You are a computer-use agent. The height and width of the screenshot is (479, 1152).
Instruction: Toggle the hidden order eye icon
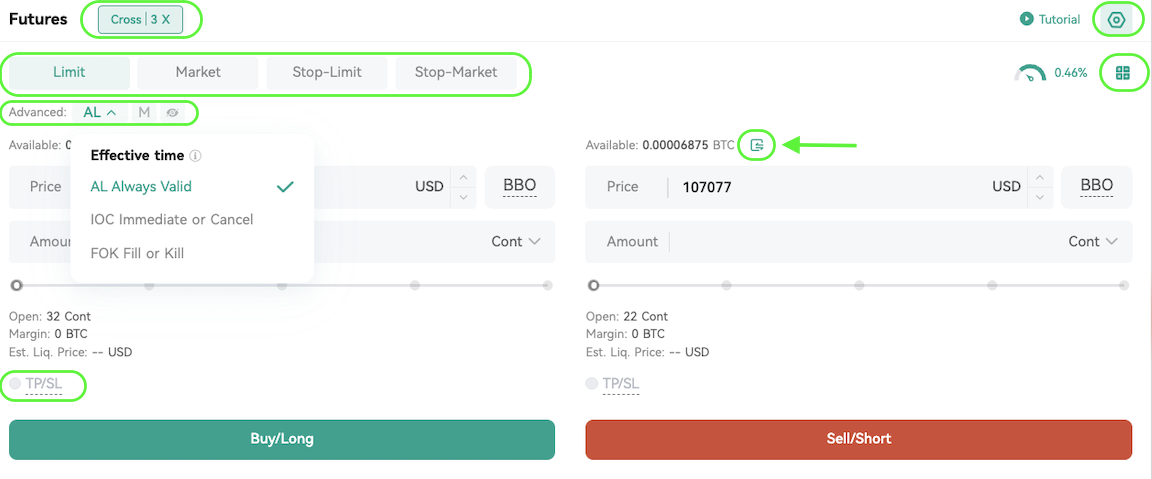click(x=173, y=112)
